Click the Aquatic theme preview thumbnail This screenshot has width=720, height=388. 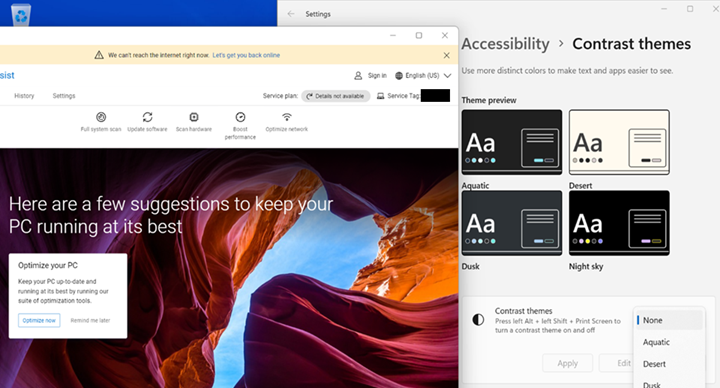click(512, 142)
